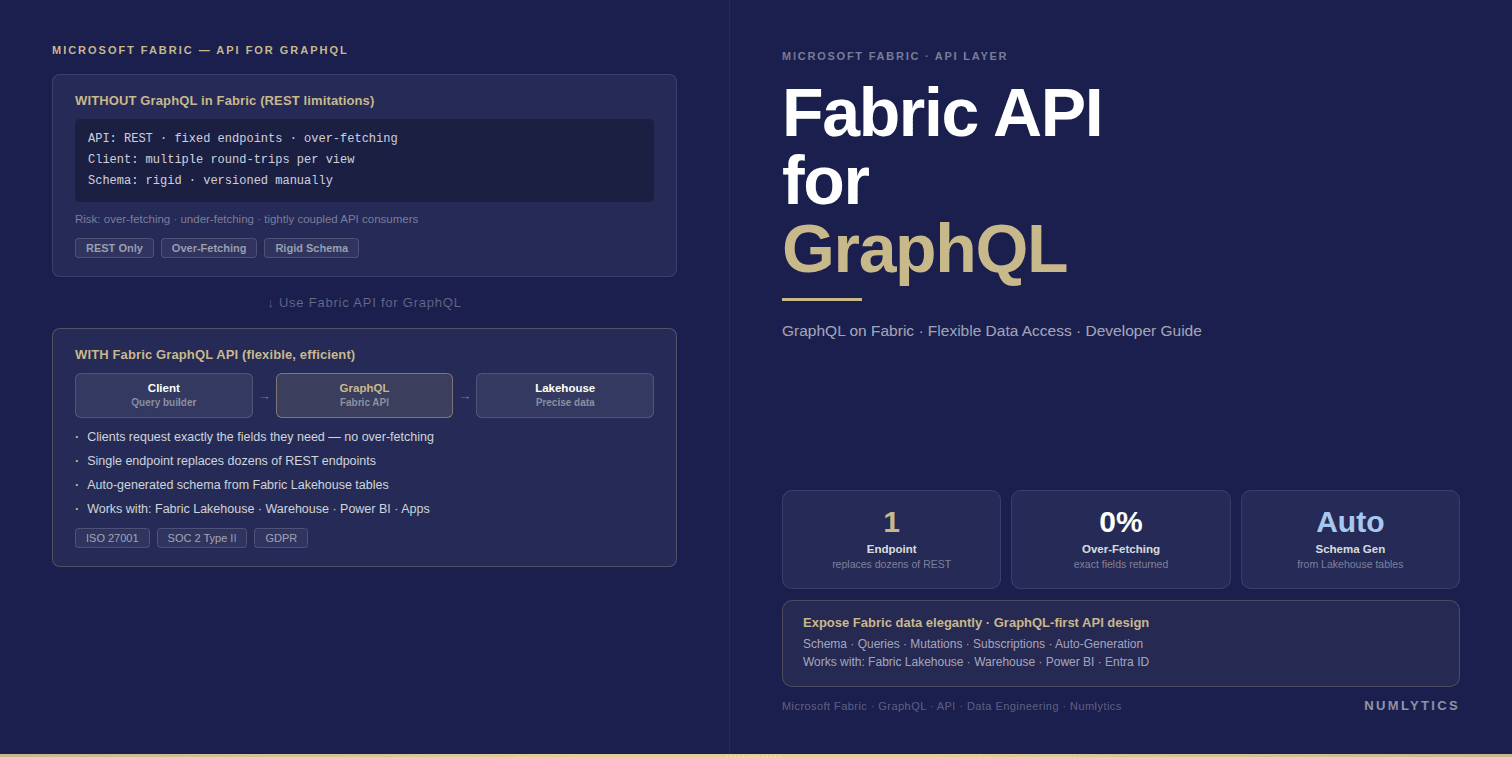Click the GraphQL Fabric API box
The image size is (1512, 757).
point(364,395)
